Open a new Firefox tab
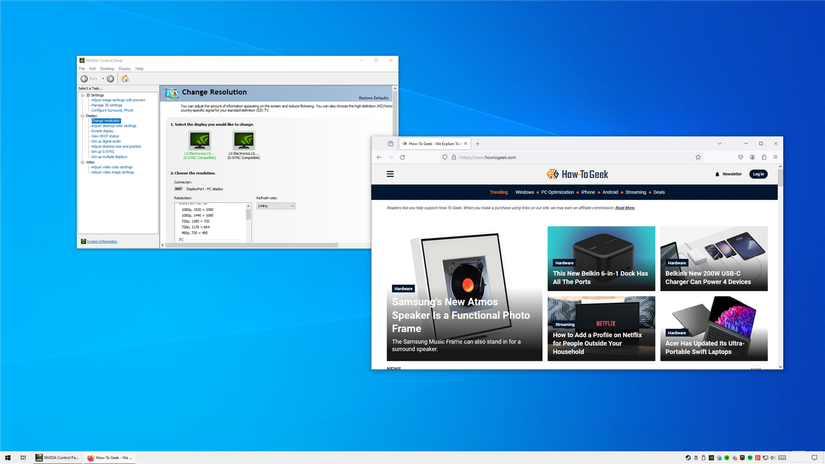825x464 pixels. point(478,144)
